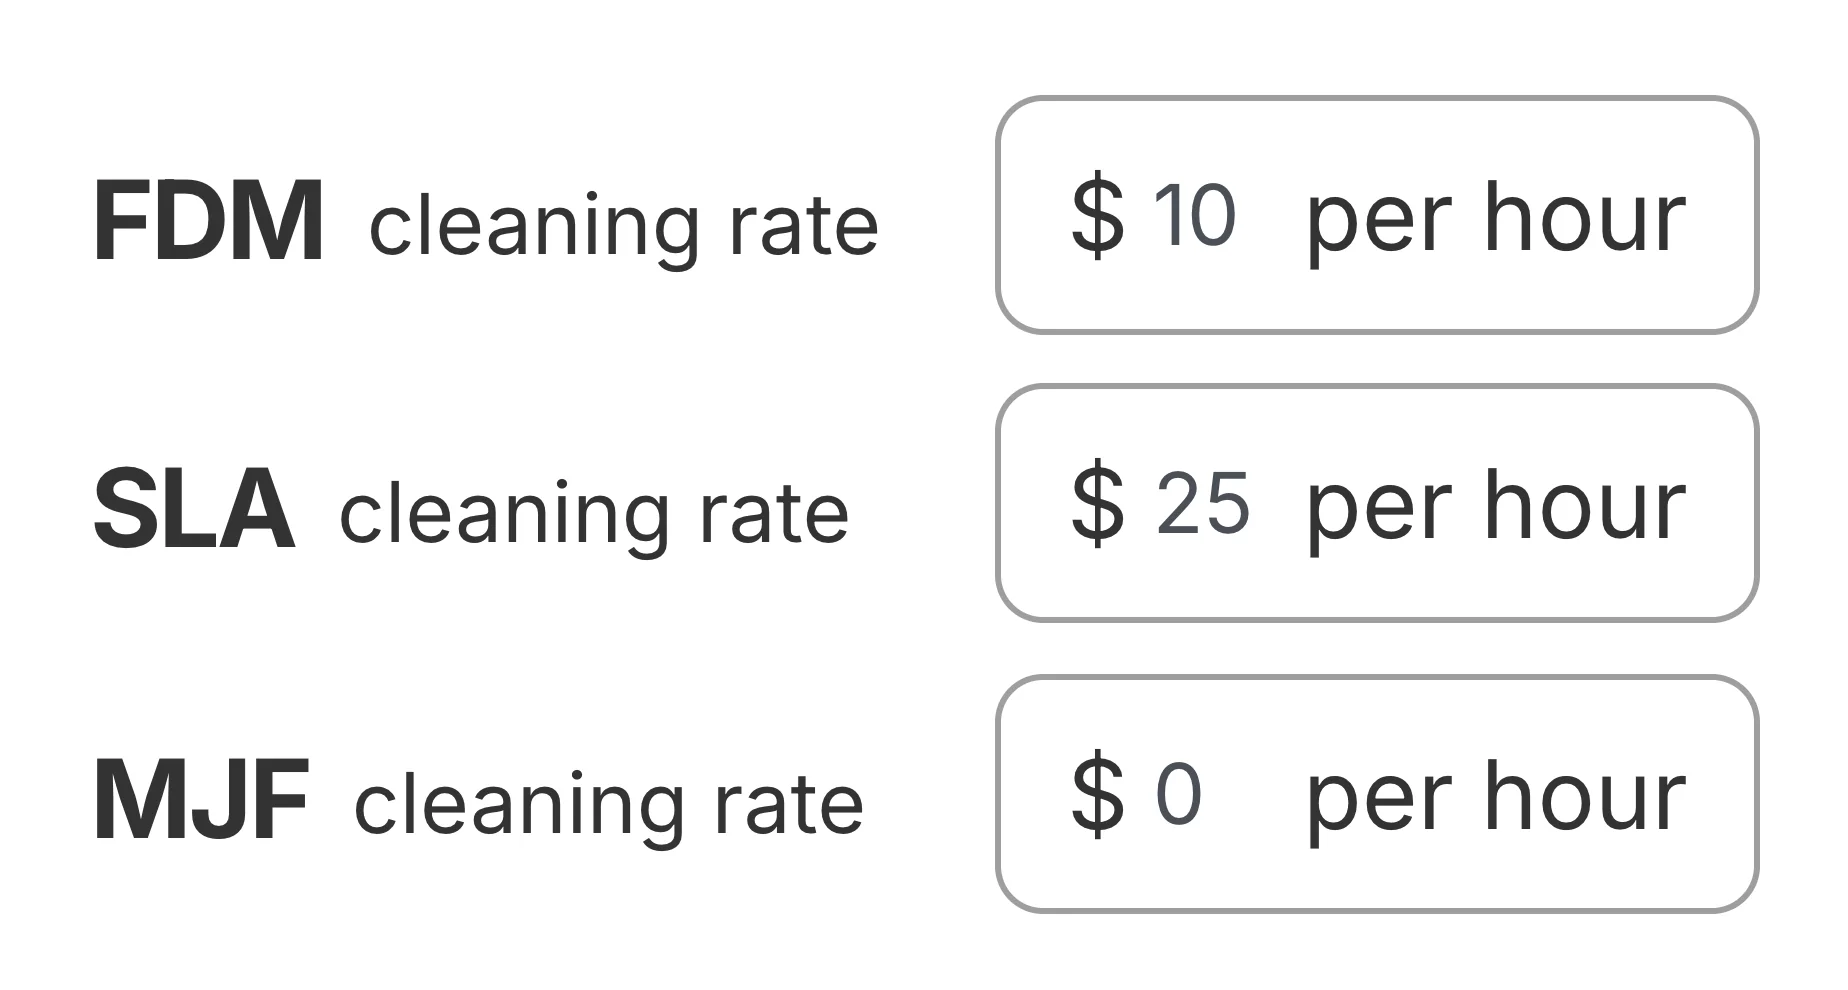Image resolution: width=1848 pixels, height=990 pixels.
Task: Click 'cleaning rate' text beside FDM
Action: [x=623, y=226]
